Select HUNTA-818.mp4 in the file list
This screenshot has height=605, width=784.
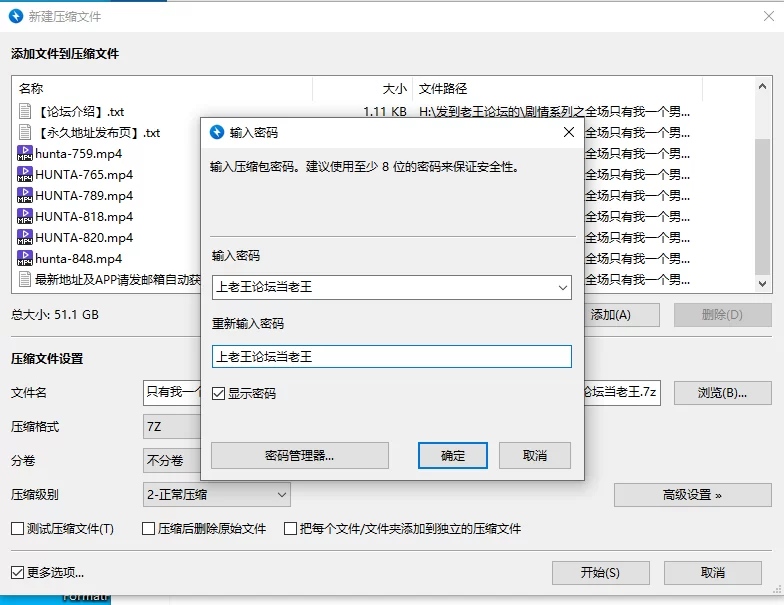84,216
